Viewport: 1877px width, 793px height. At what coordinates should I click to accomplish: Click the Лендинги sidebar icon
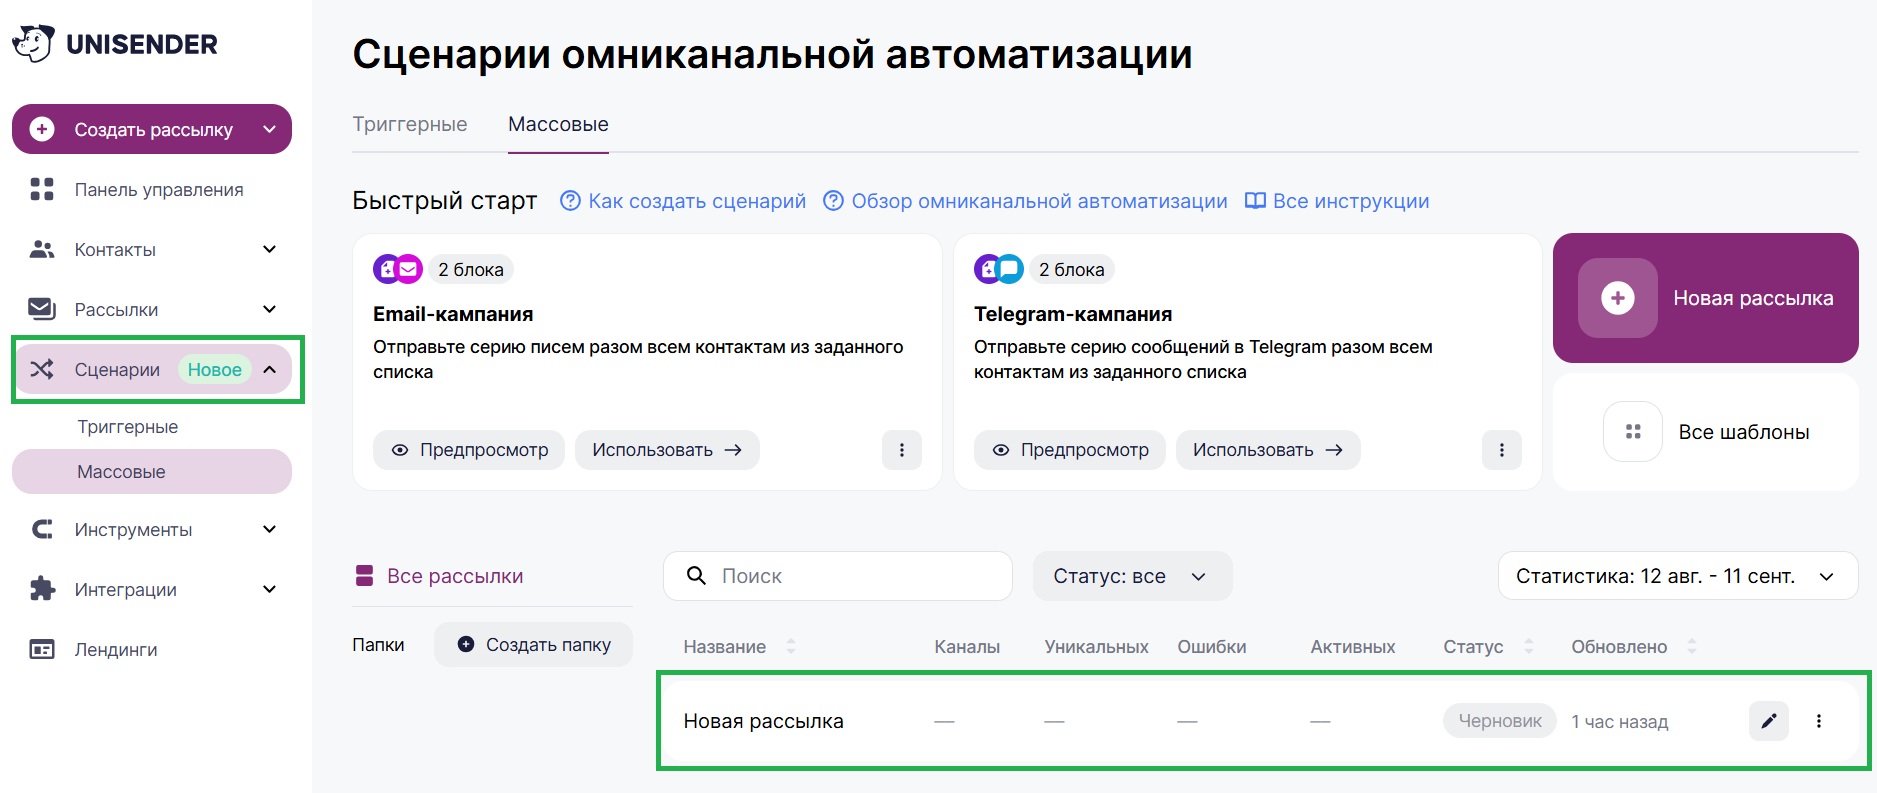coord(42,650)
